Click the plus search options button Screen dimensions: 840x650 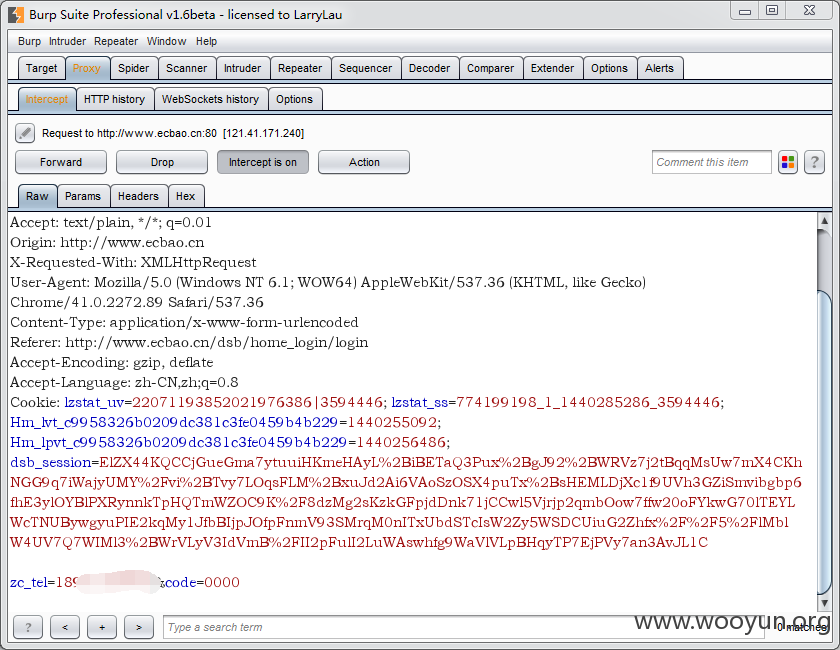(x=102, y=627)
